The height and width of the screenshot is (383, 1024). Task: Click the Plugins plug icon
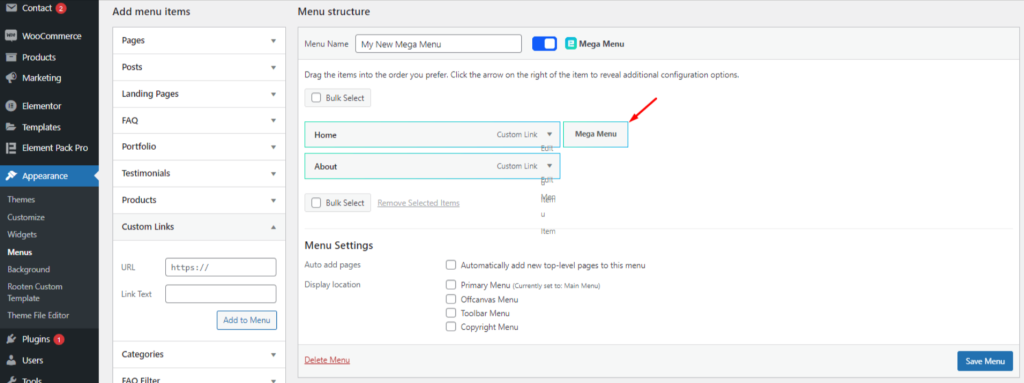[x=10, y=339]
